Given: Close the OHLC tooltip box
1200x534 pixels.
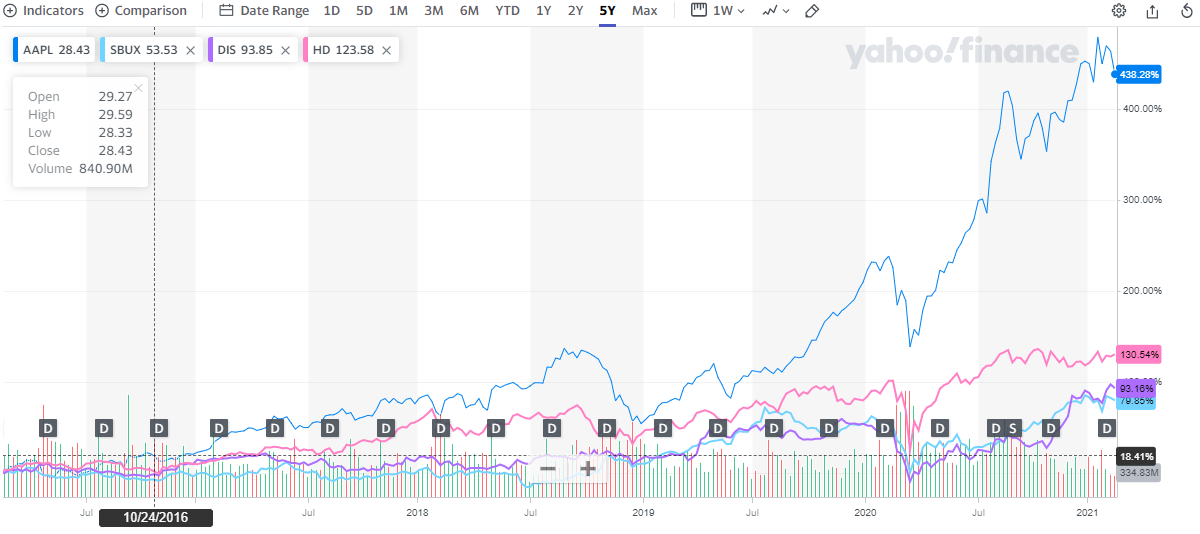Looking at the screenshot, I should (x=138, y=88).
